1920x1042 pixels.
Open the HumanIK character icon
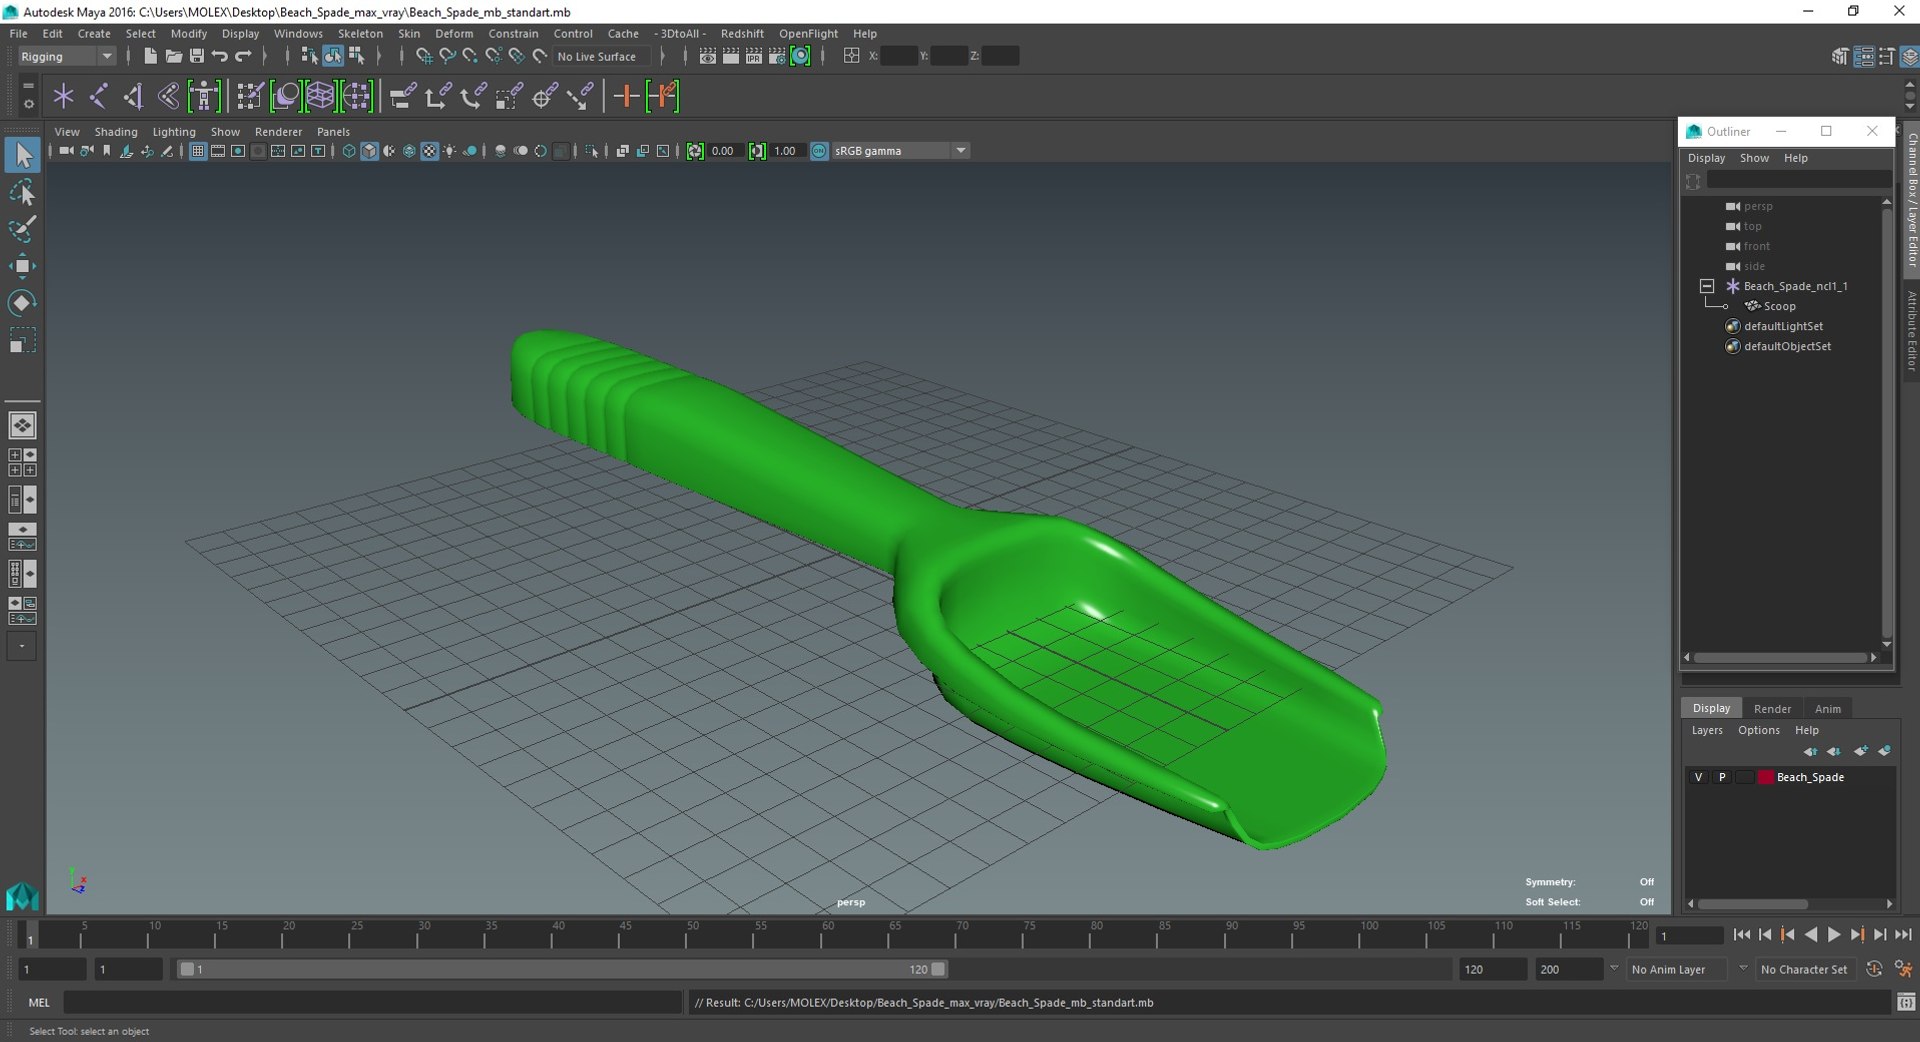click(x=204, y=96)
